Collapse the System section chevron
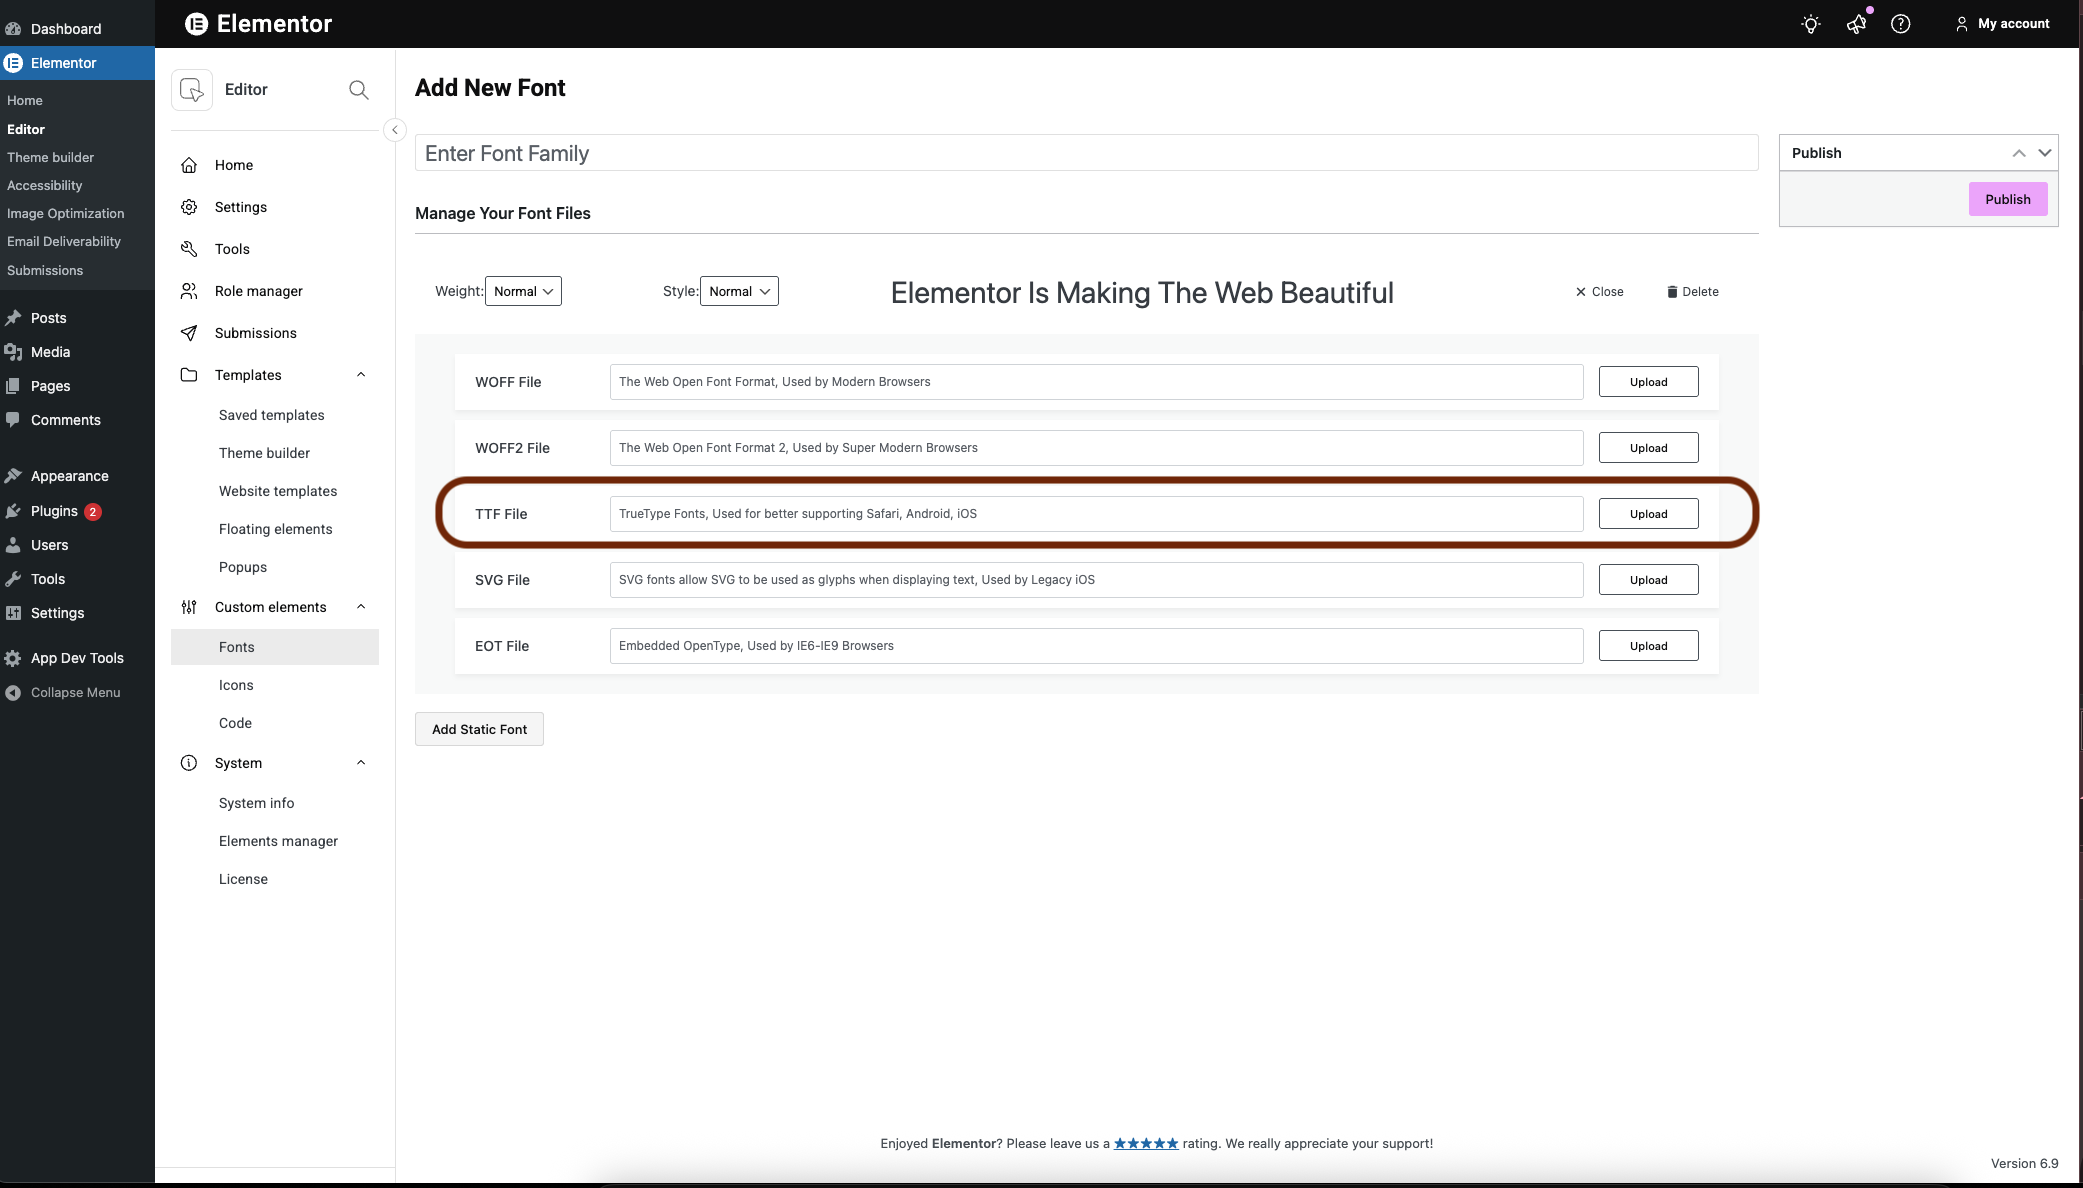The height and width of the screenshot is (1188, 2083). click(x=361, y=763)
